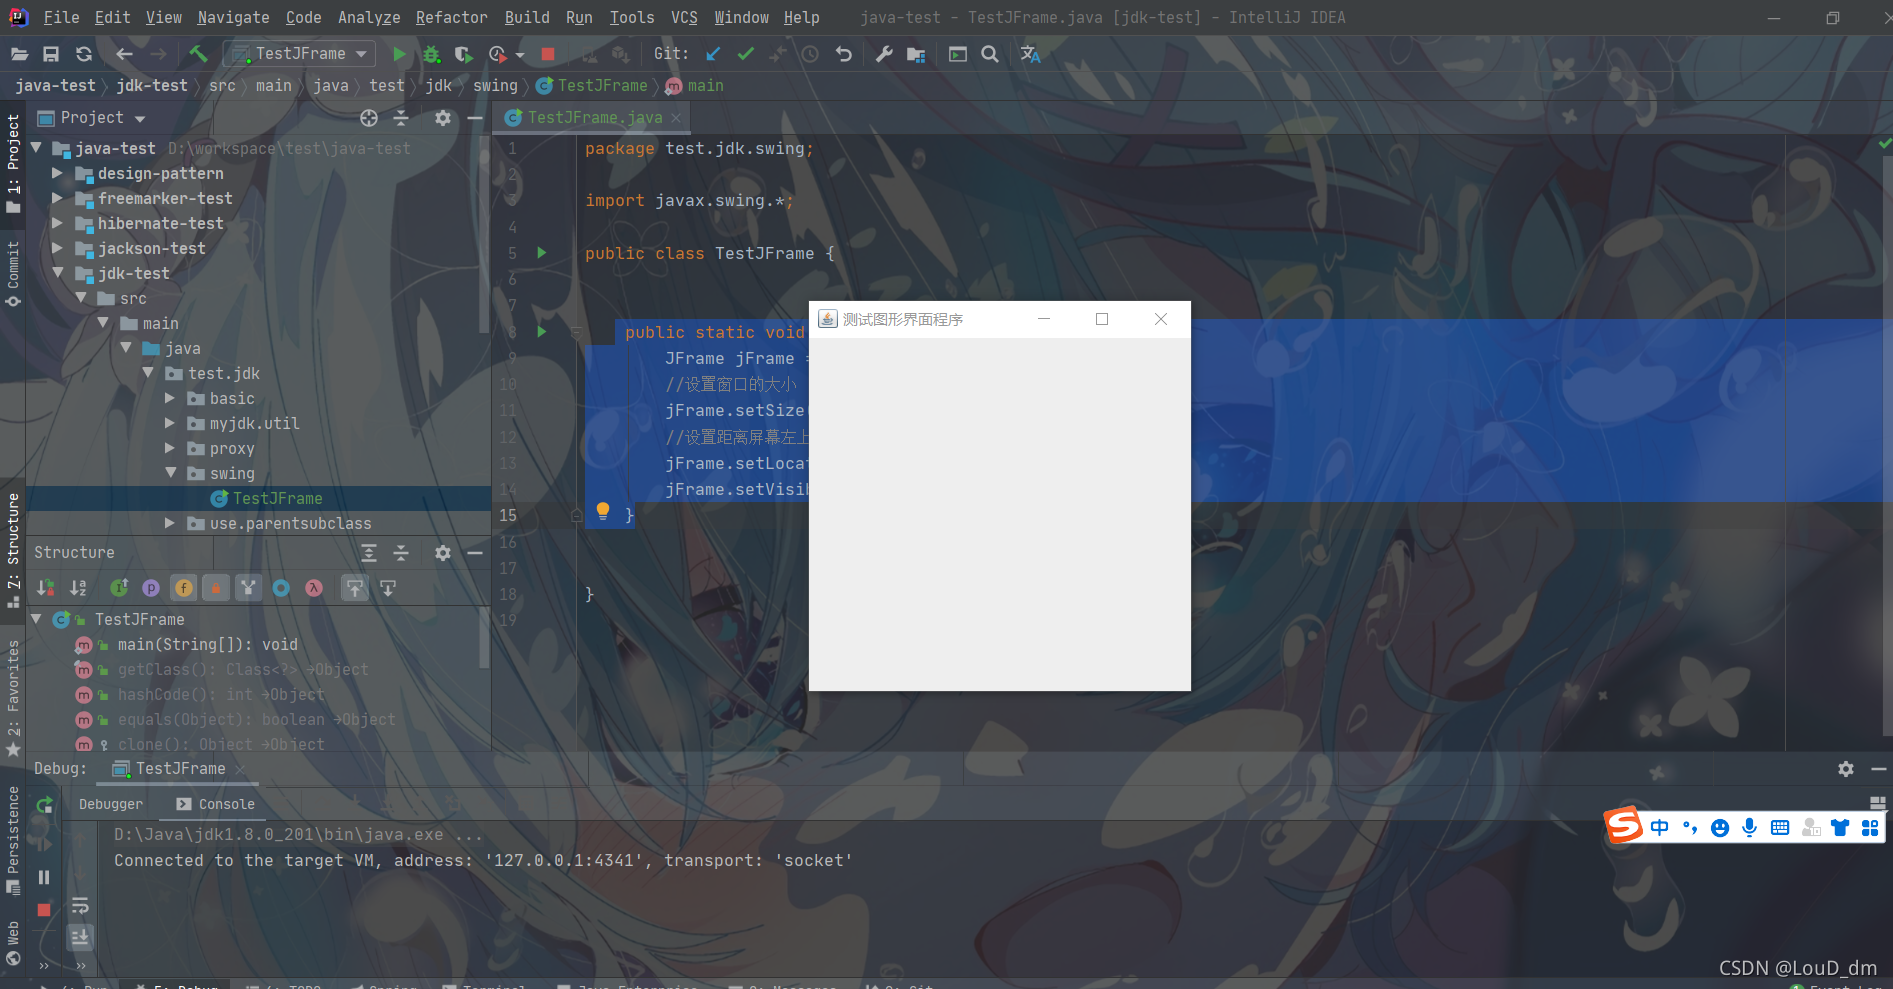This screenshot has height=989, width=1893.
Task: Run the TestJFrame configuration
Action: (x=399, y=53)
